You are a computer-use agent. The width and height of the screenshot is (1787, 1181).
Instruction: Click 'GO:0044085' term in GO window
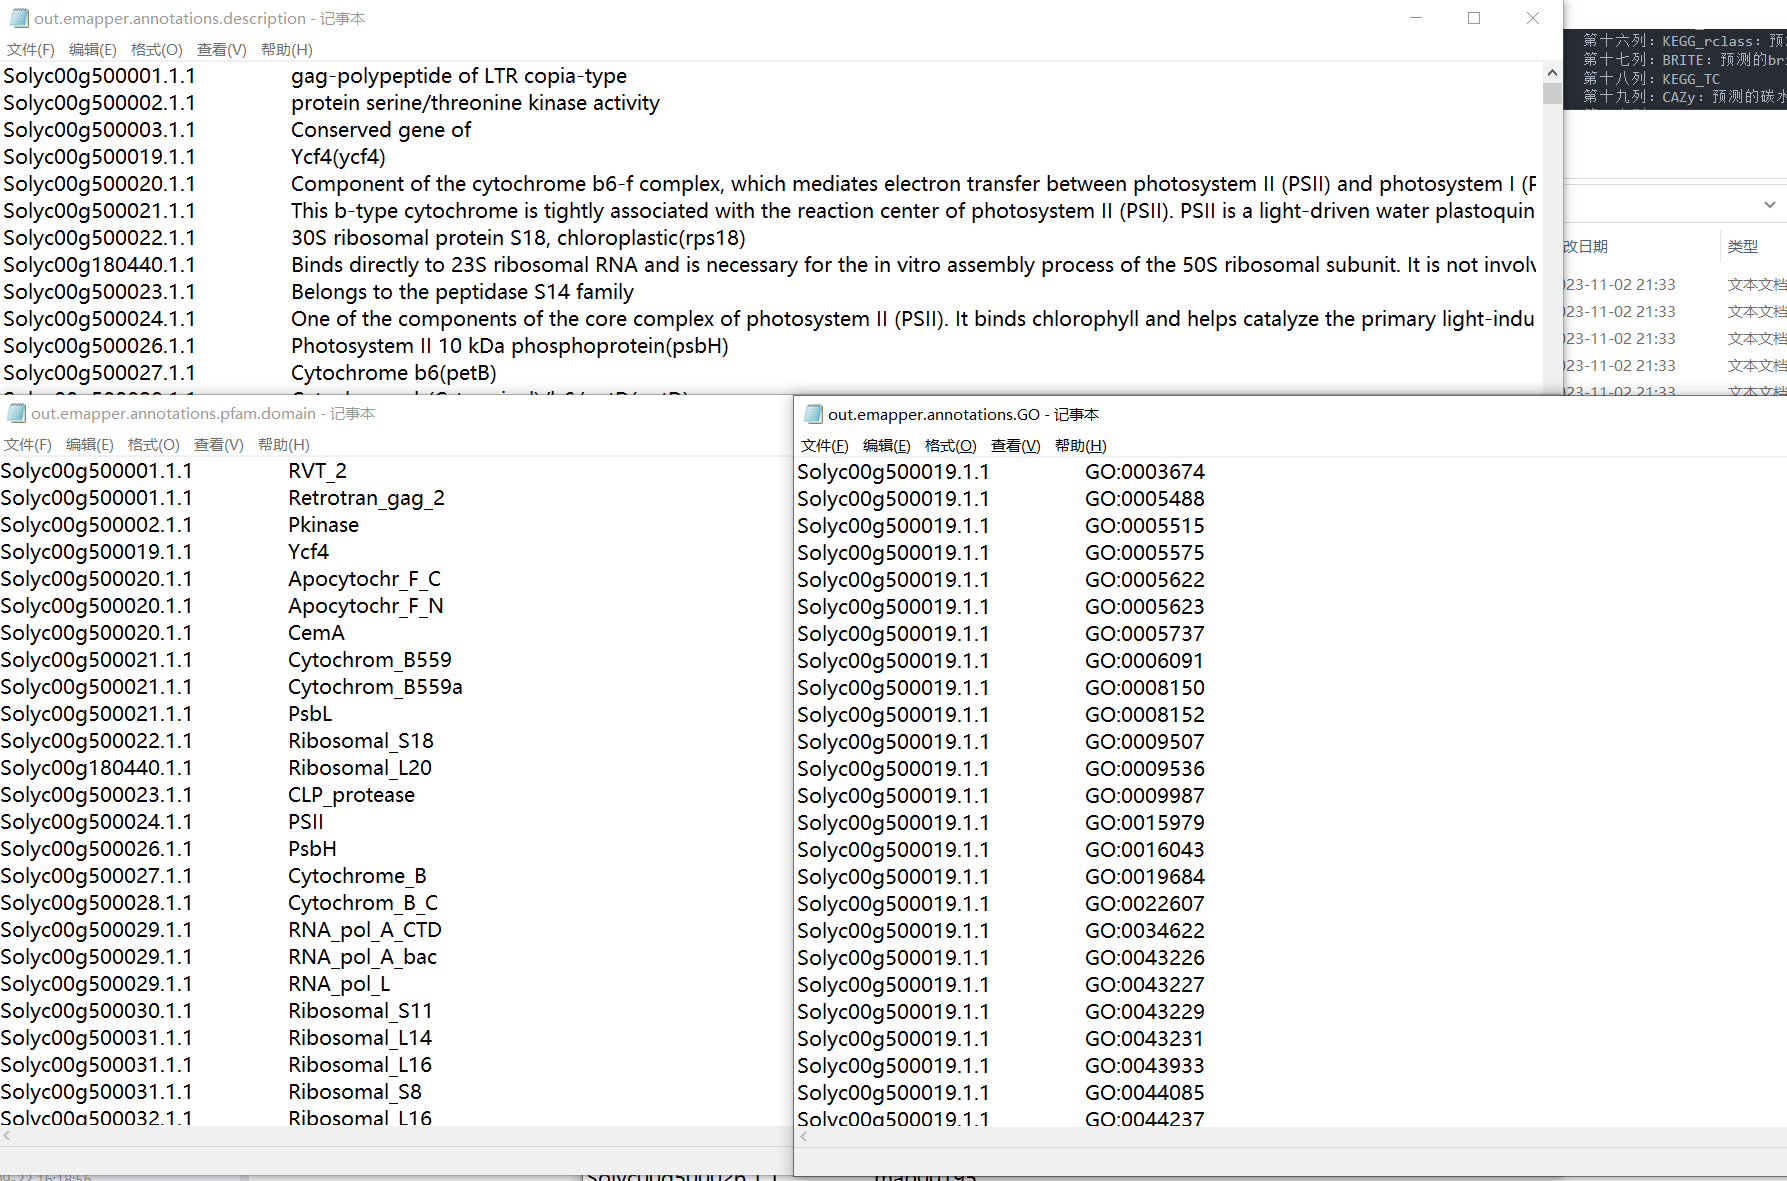pos(1145,1093)
